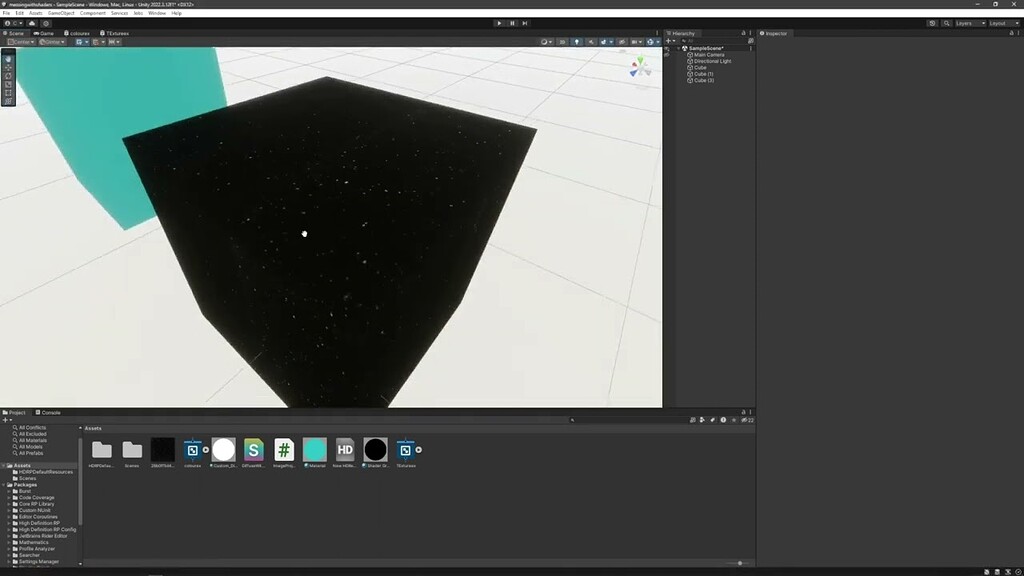Toggle the Pause button
Screen dimensions: 1024x576
coord(511,23)
